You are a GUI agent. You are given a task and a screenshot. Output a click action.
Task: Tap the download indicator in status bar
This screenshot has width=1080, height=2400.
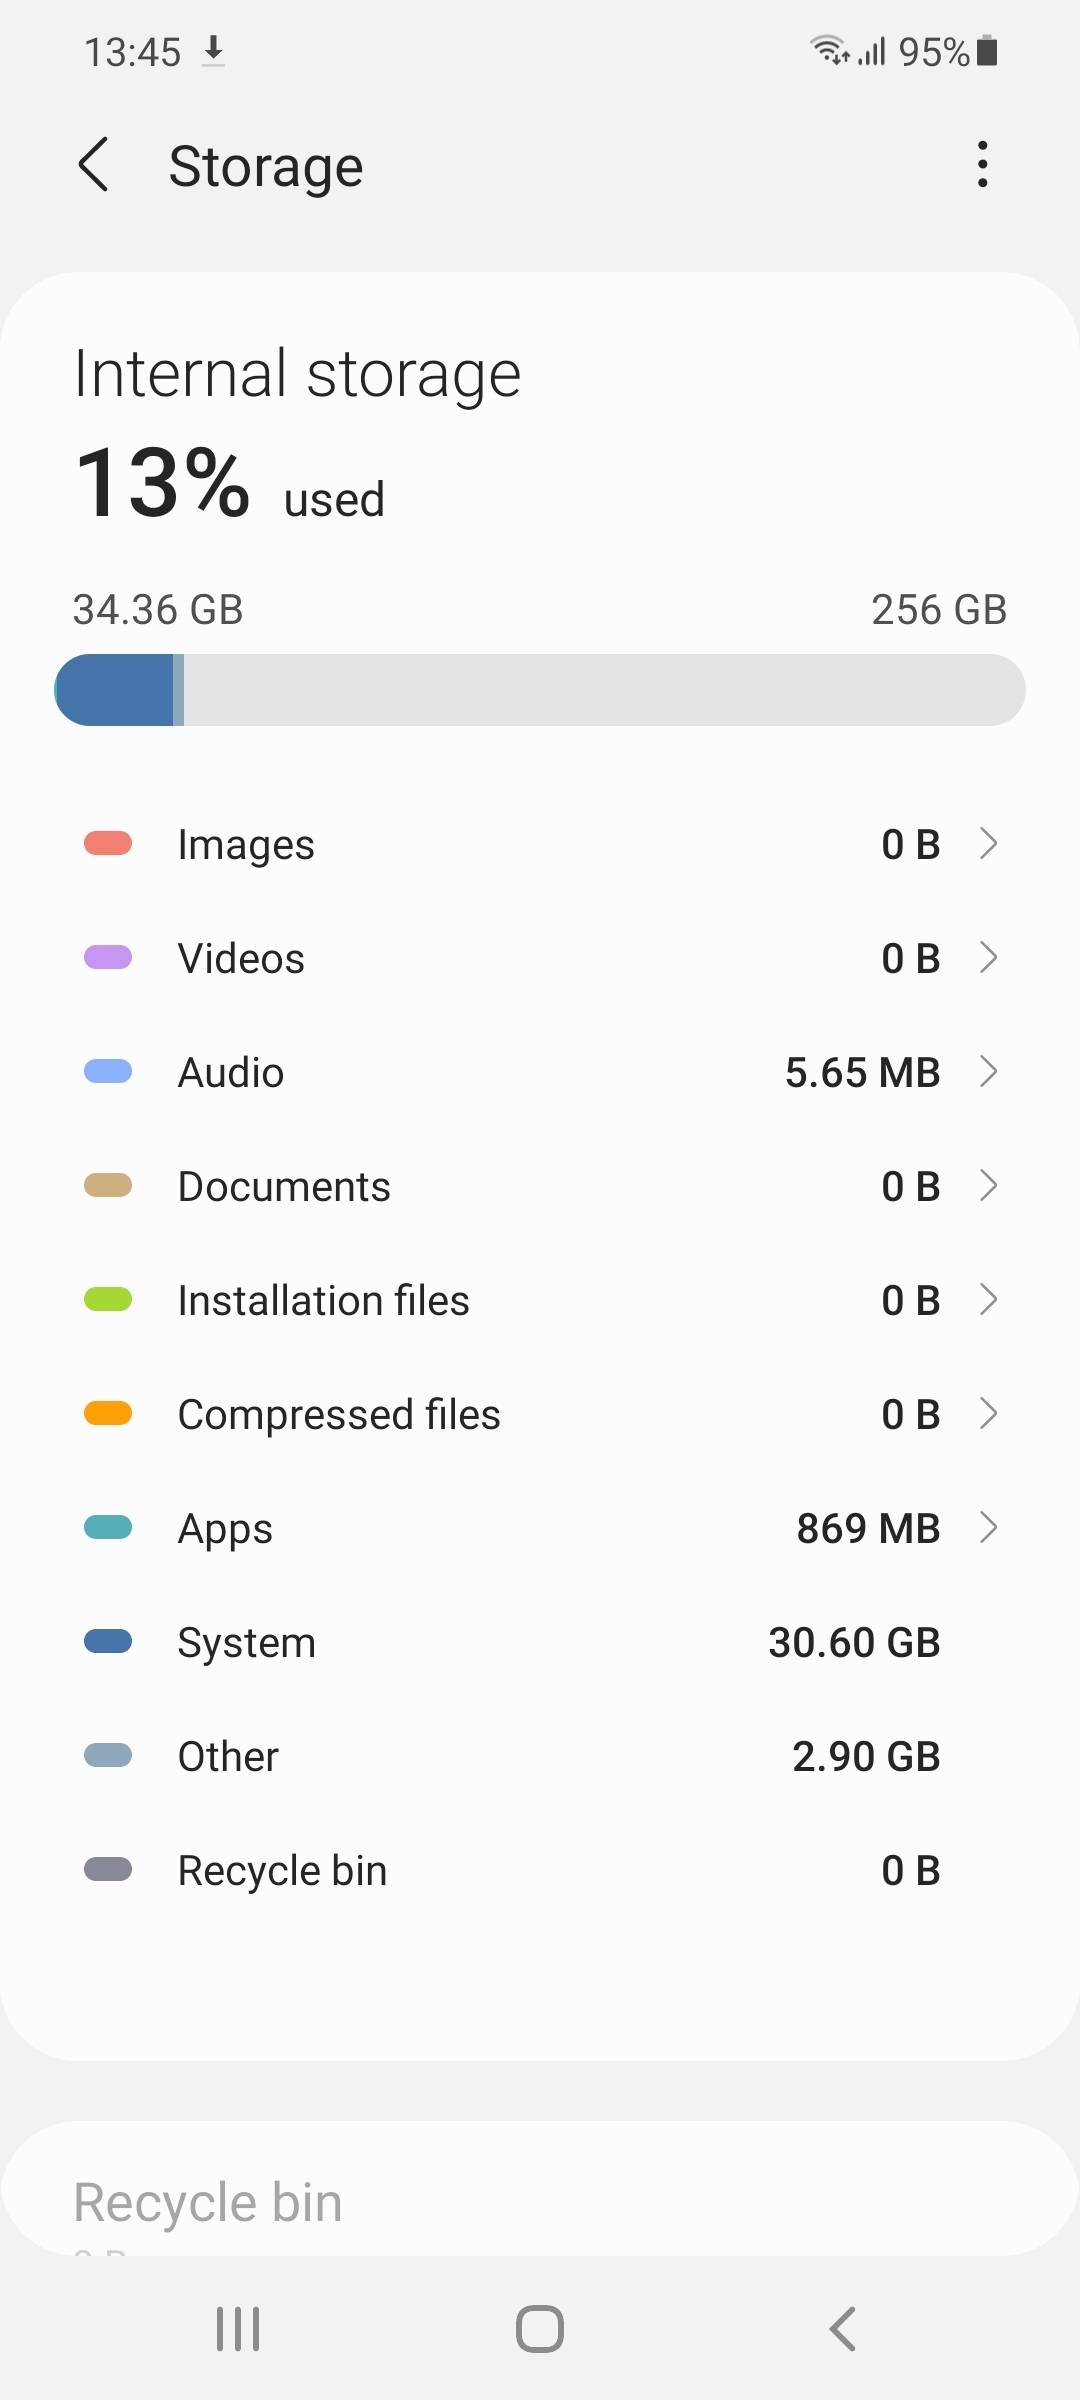click(x=213, y=50)
